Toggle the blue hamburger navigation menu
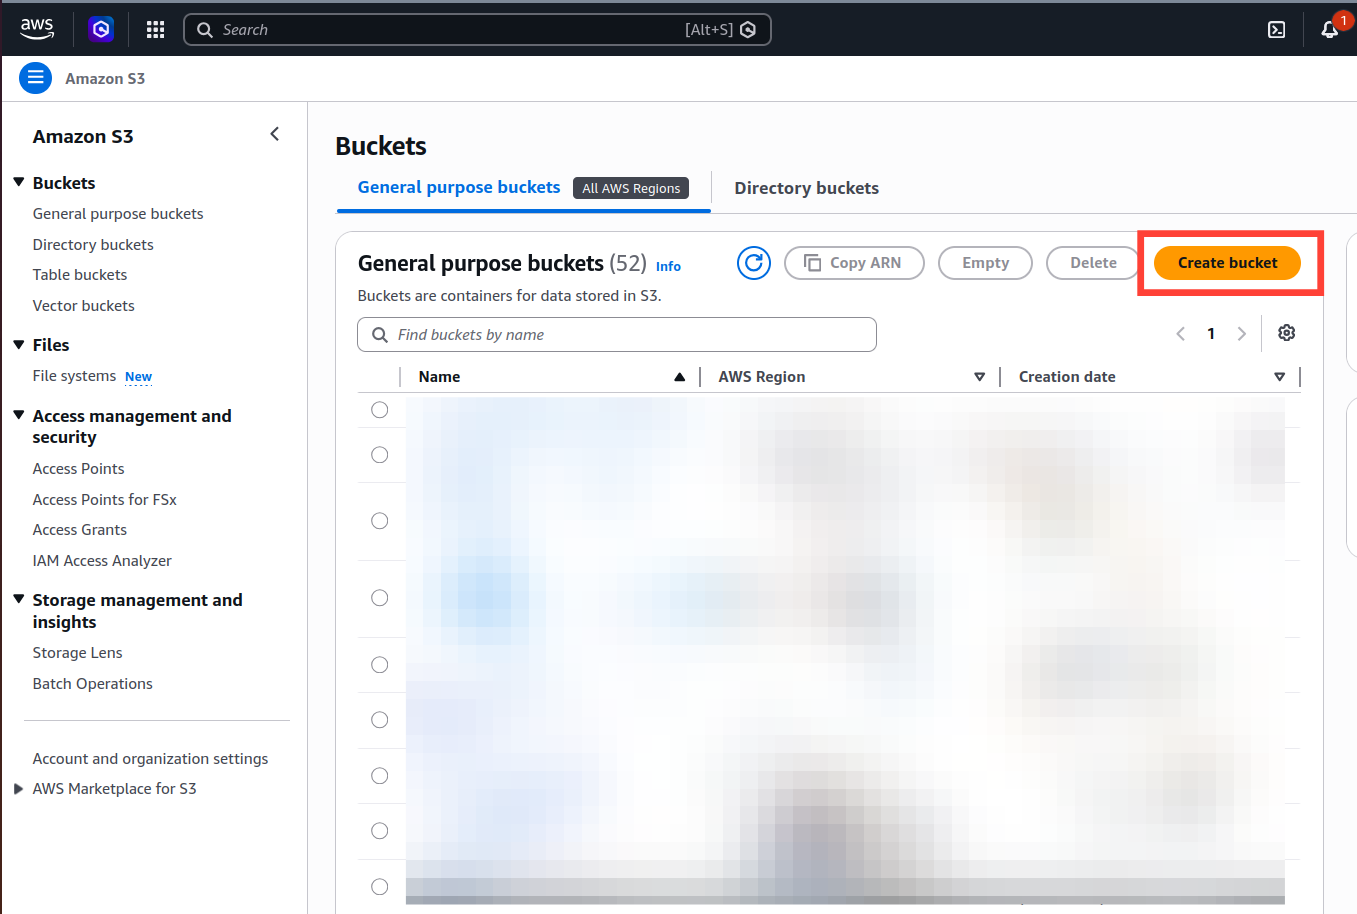Screen dimensions: 1357x914 pyautogui.click(x=35, y=78)
